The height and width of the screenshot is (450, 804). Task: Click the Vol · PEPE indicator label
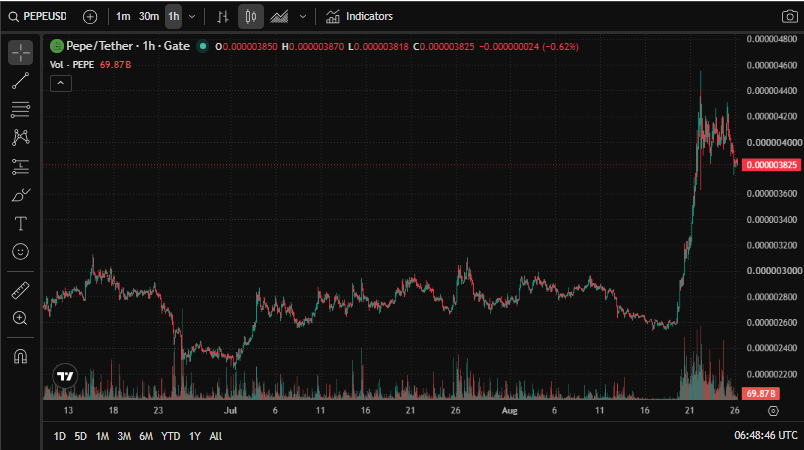[72, 65]
